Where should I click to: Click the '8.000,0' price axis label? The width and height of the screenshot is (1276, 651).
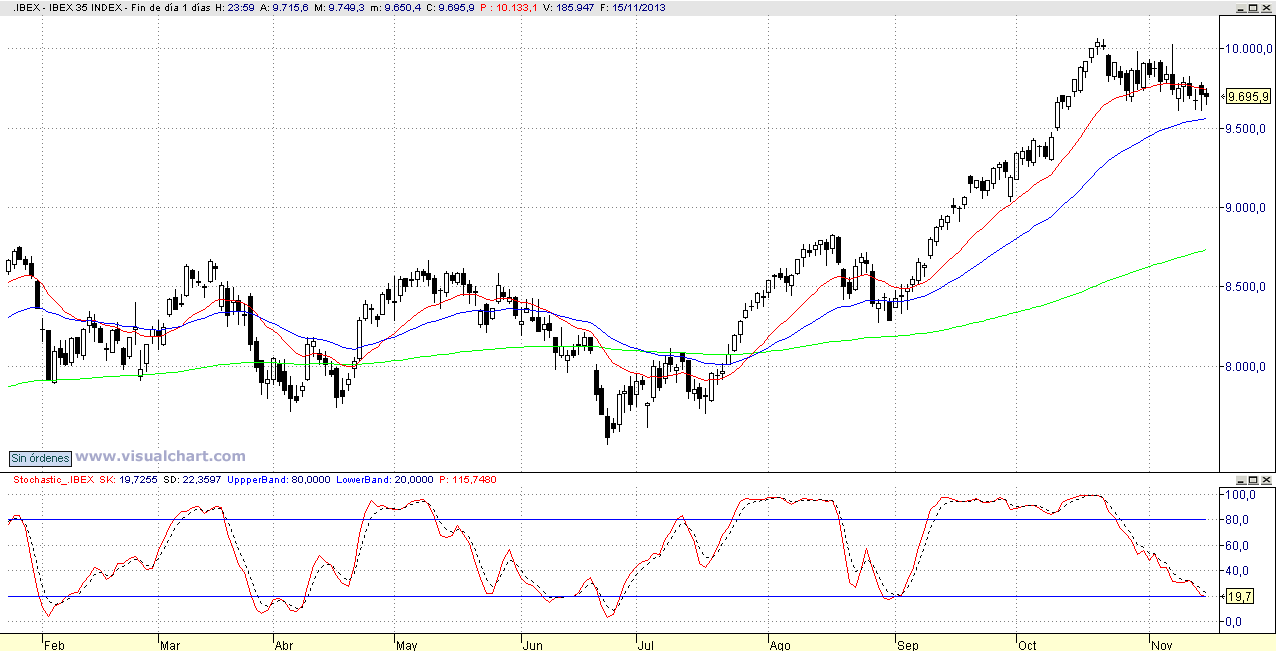1246,367
